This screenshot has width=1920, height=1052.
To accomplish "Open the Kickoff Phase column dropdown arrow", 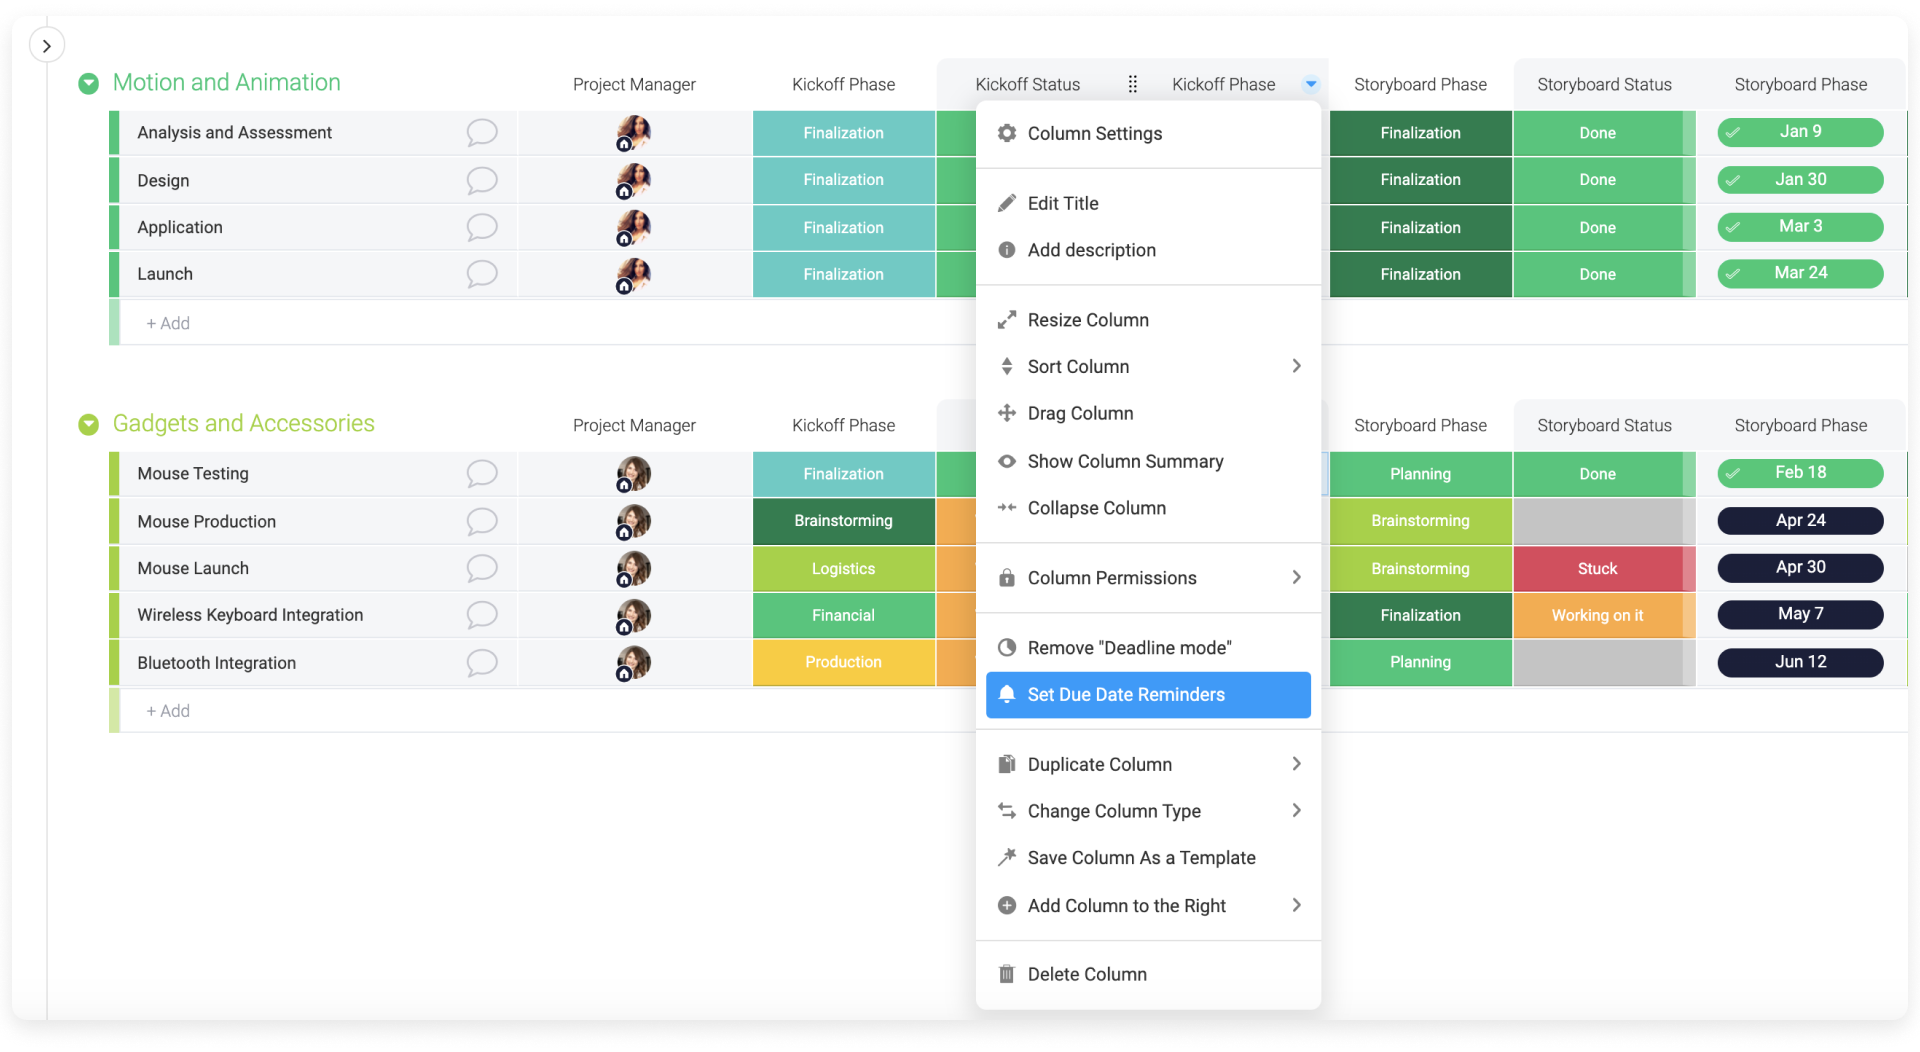I will click(x=1310, y=84).
